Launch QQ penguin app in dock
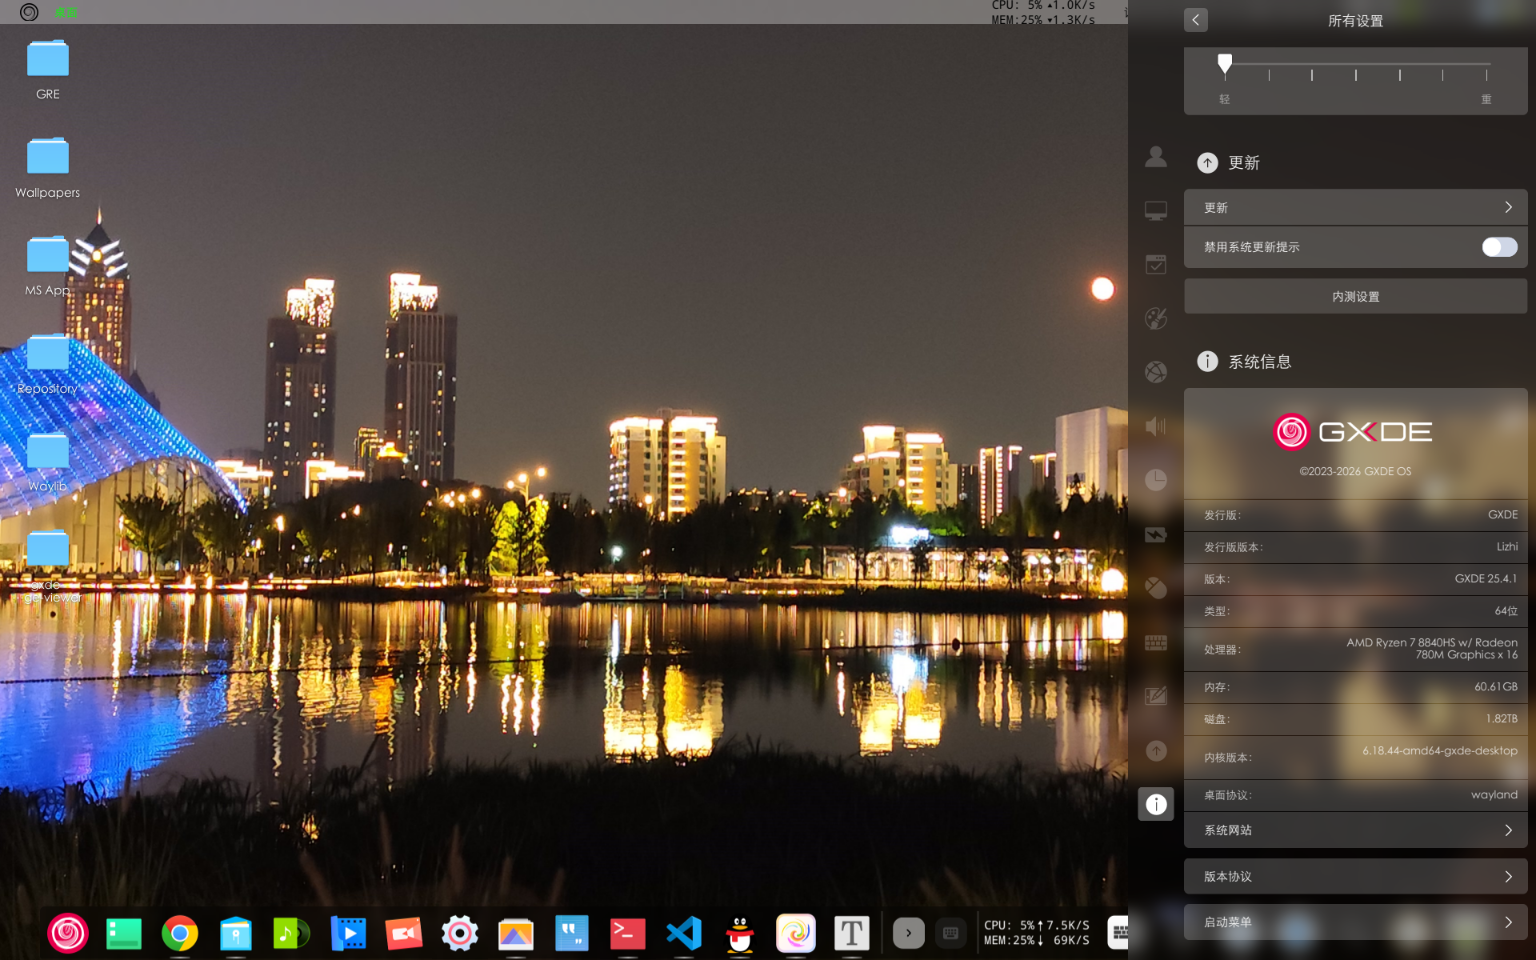The height and width of the screenshot is (960, 1536). point(740,933)
